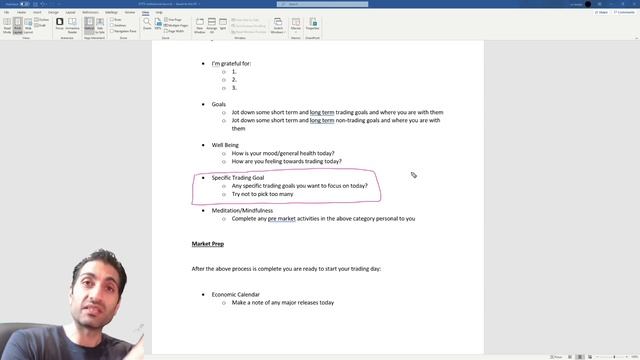This screenshot has height=360, width=640.
Task: Open the Mailings tab
Action: click(111, 13)
